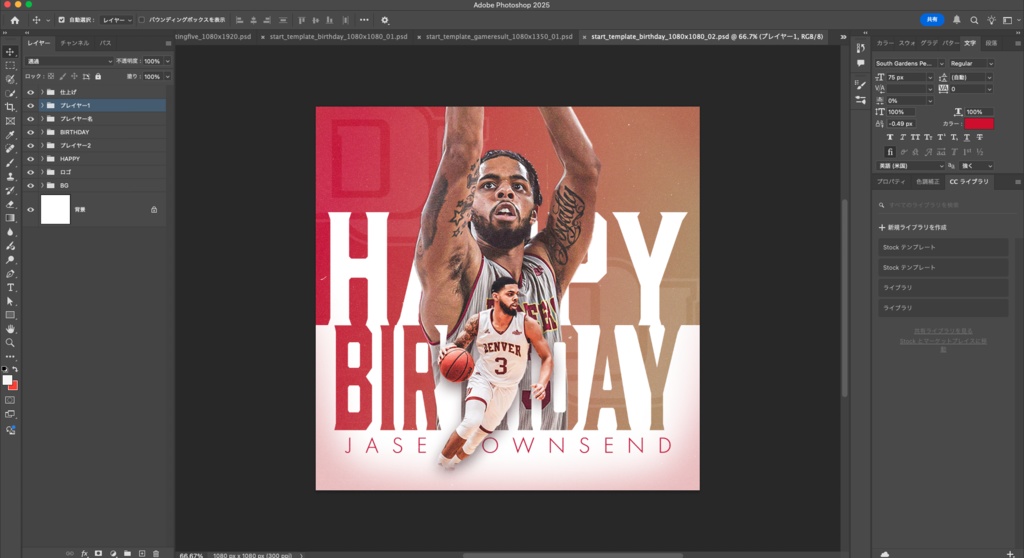1024x558 pixels.
Task: Switch to the パス tab
Action: click(x=105, y=43)
